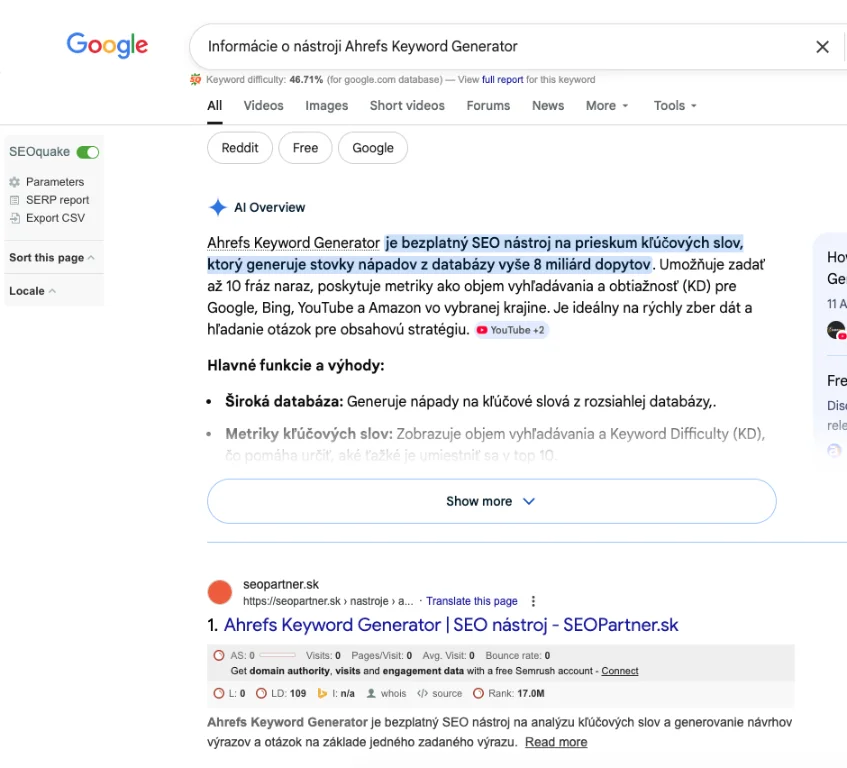Turn off the SEOquake toggle
Screen dimensions: 847x768
pos(88,152)
